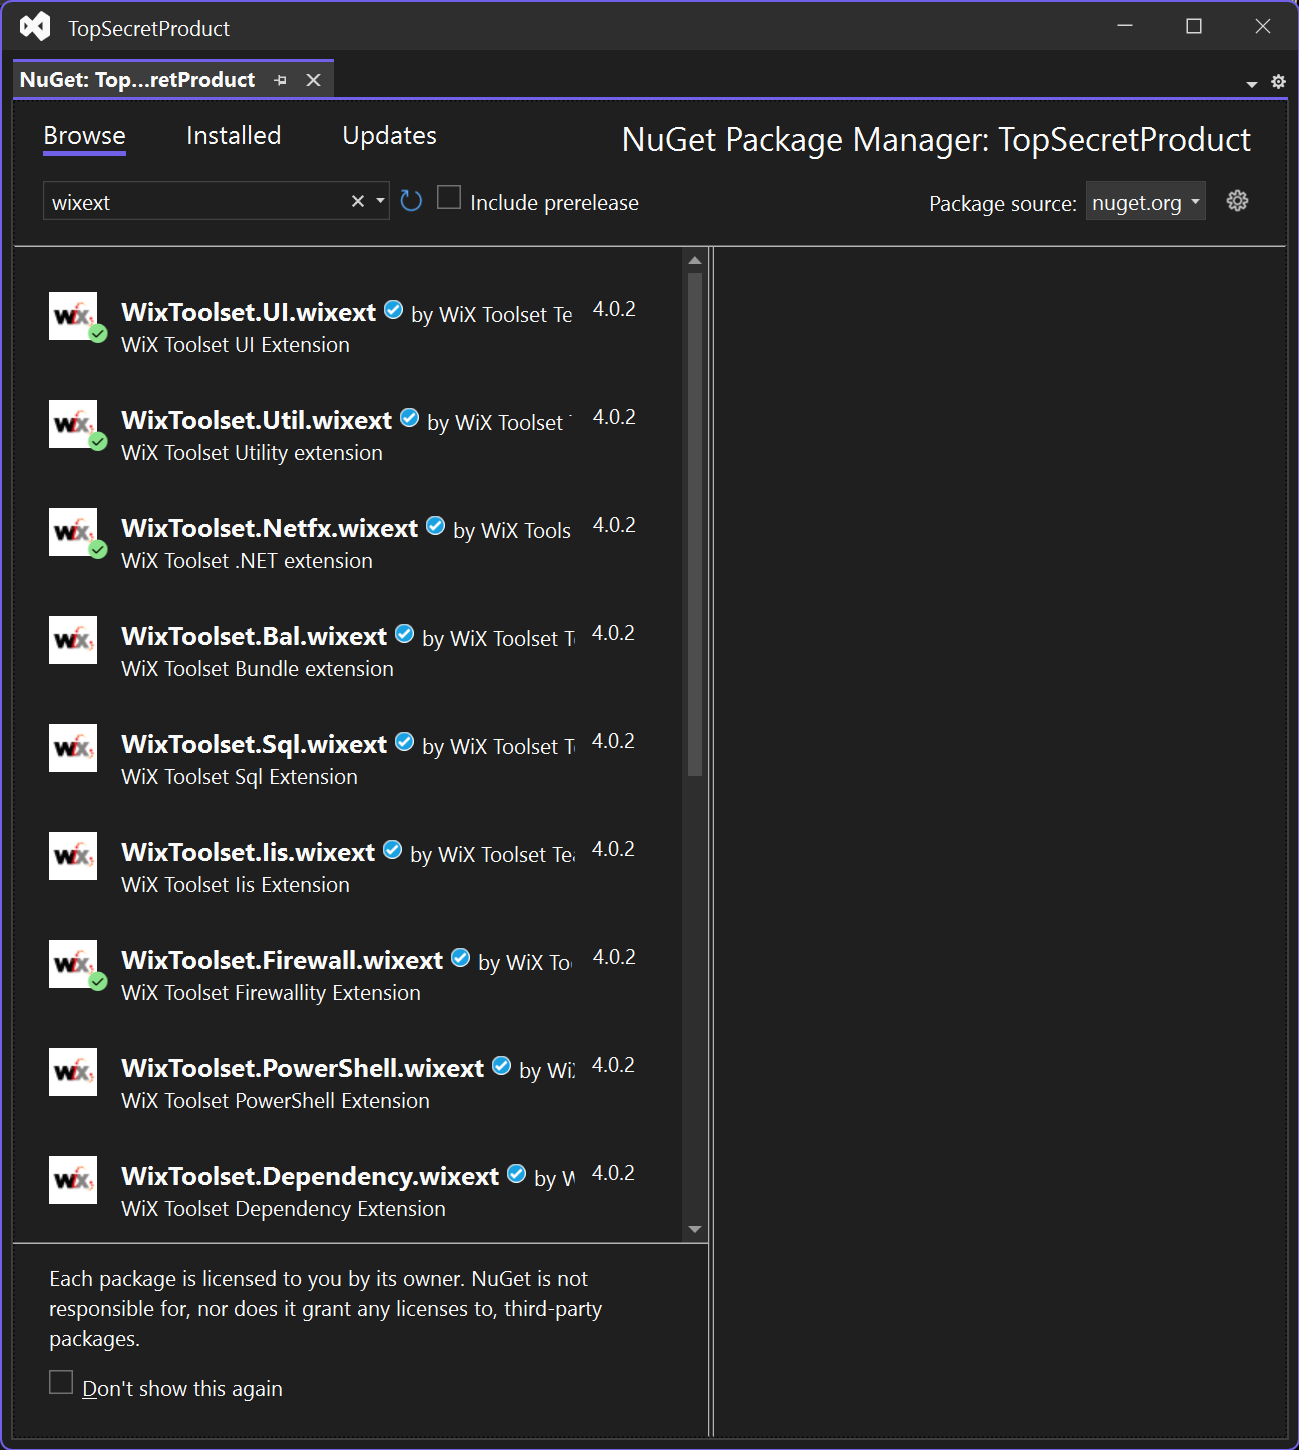
Task: Click the refresh search results icon
Action: (411, 200)
